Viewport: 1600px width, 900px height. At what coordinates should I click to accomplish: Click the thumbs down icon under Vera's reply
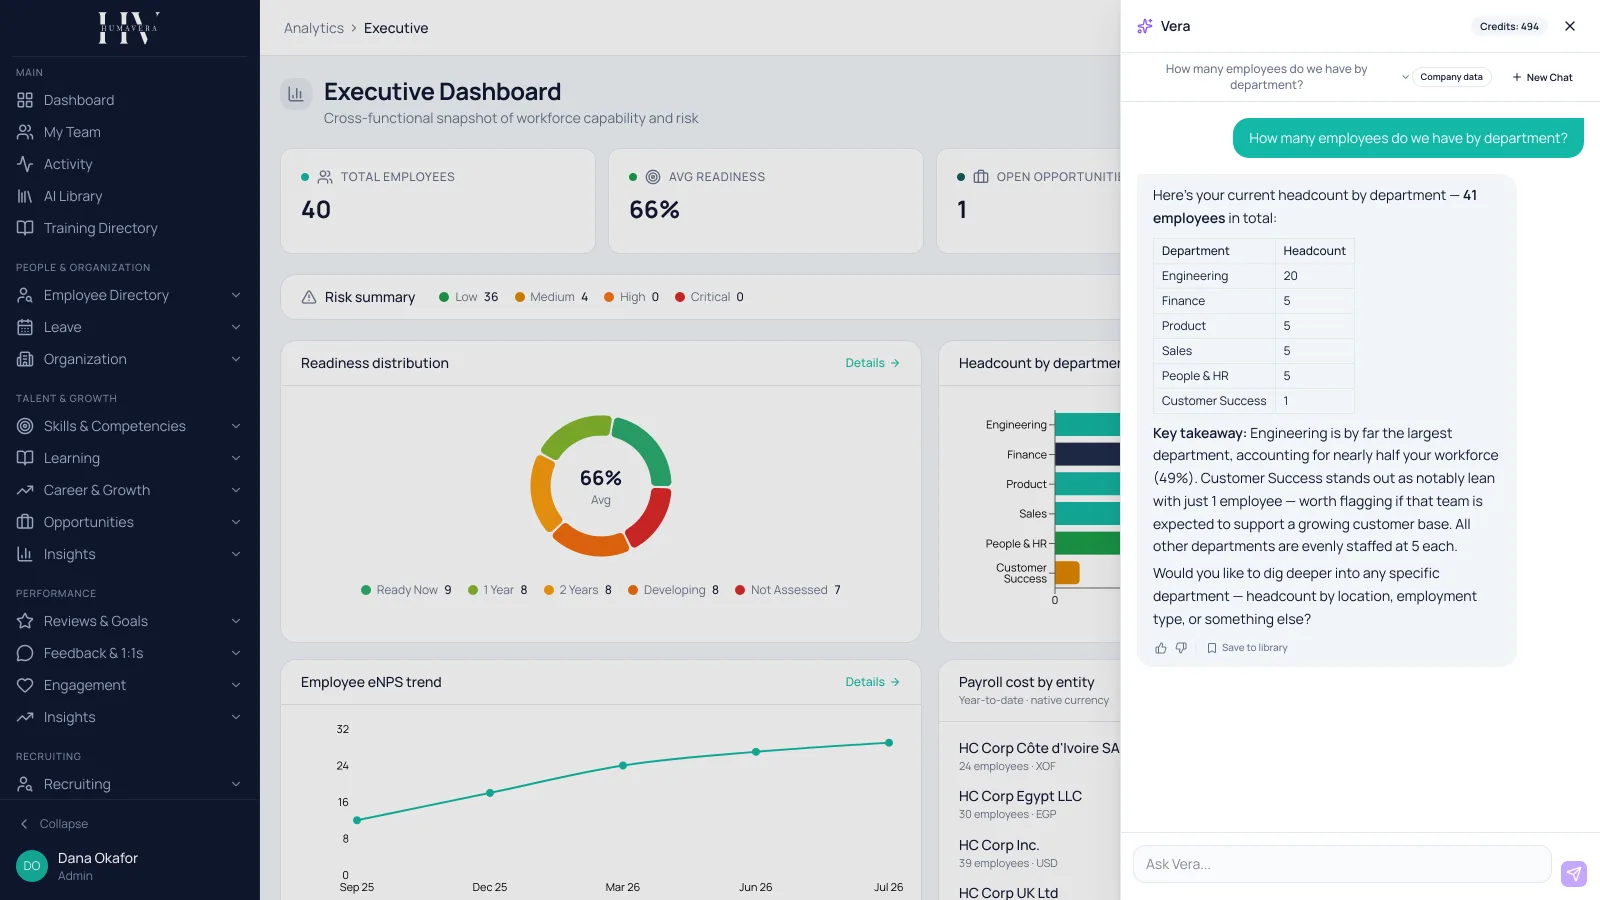1181,648
